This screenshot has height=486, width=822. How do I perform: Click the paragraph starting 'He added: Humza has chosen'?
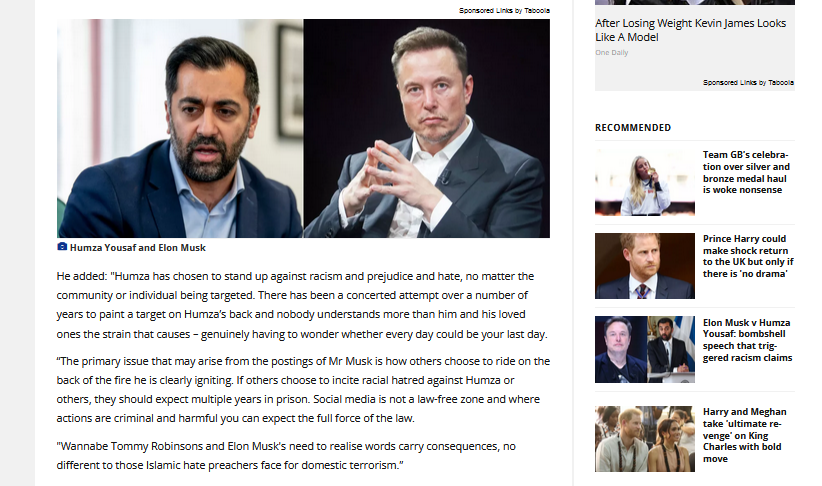point(302,305)
